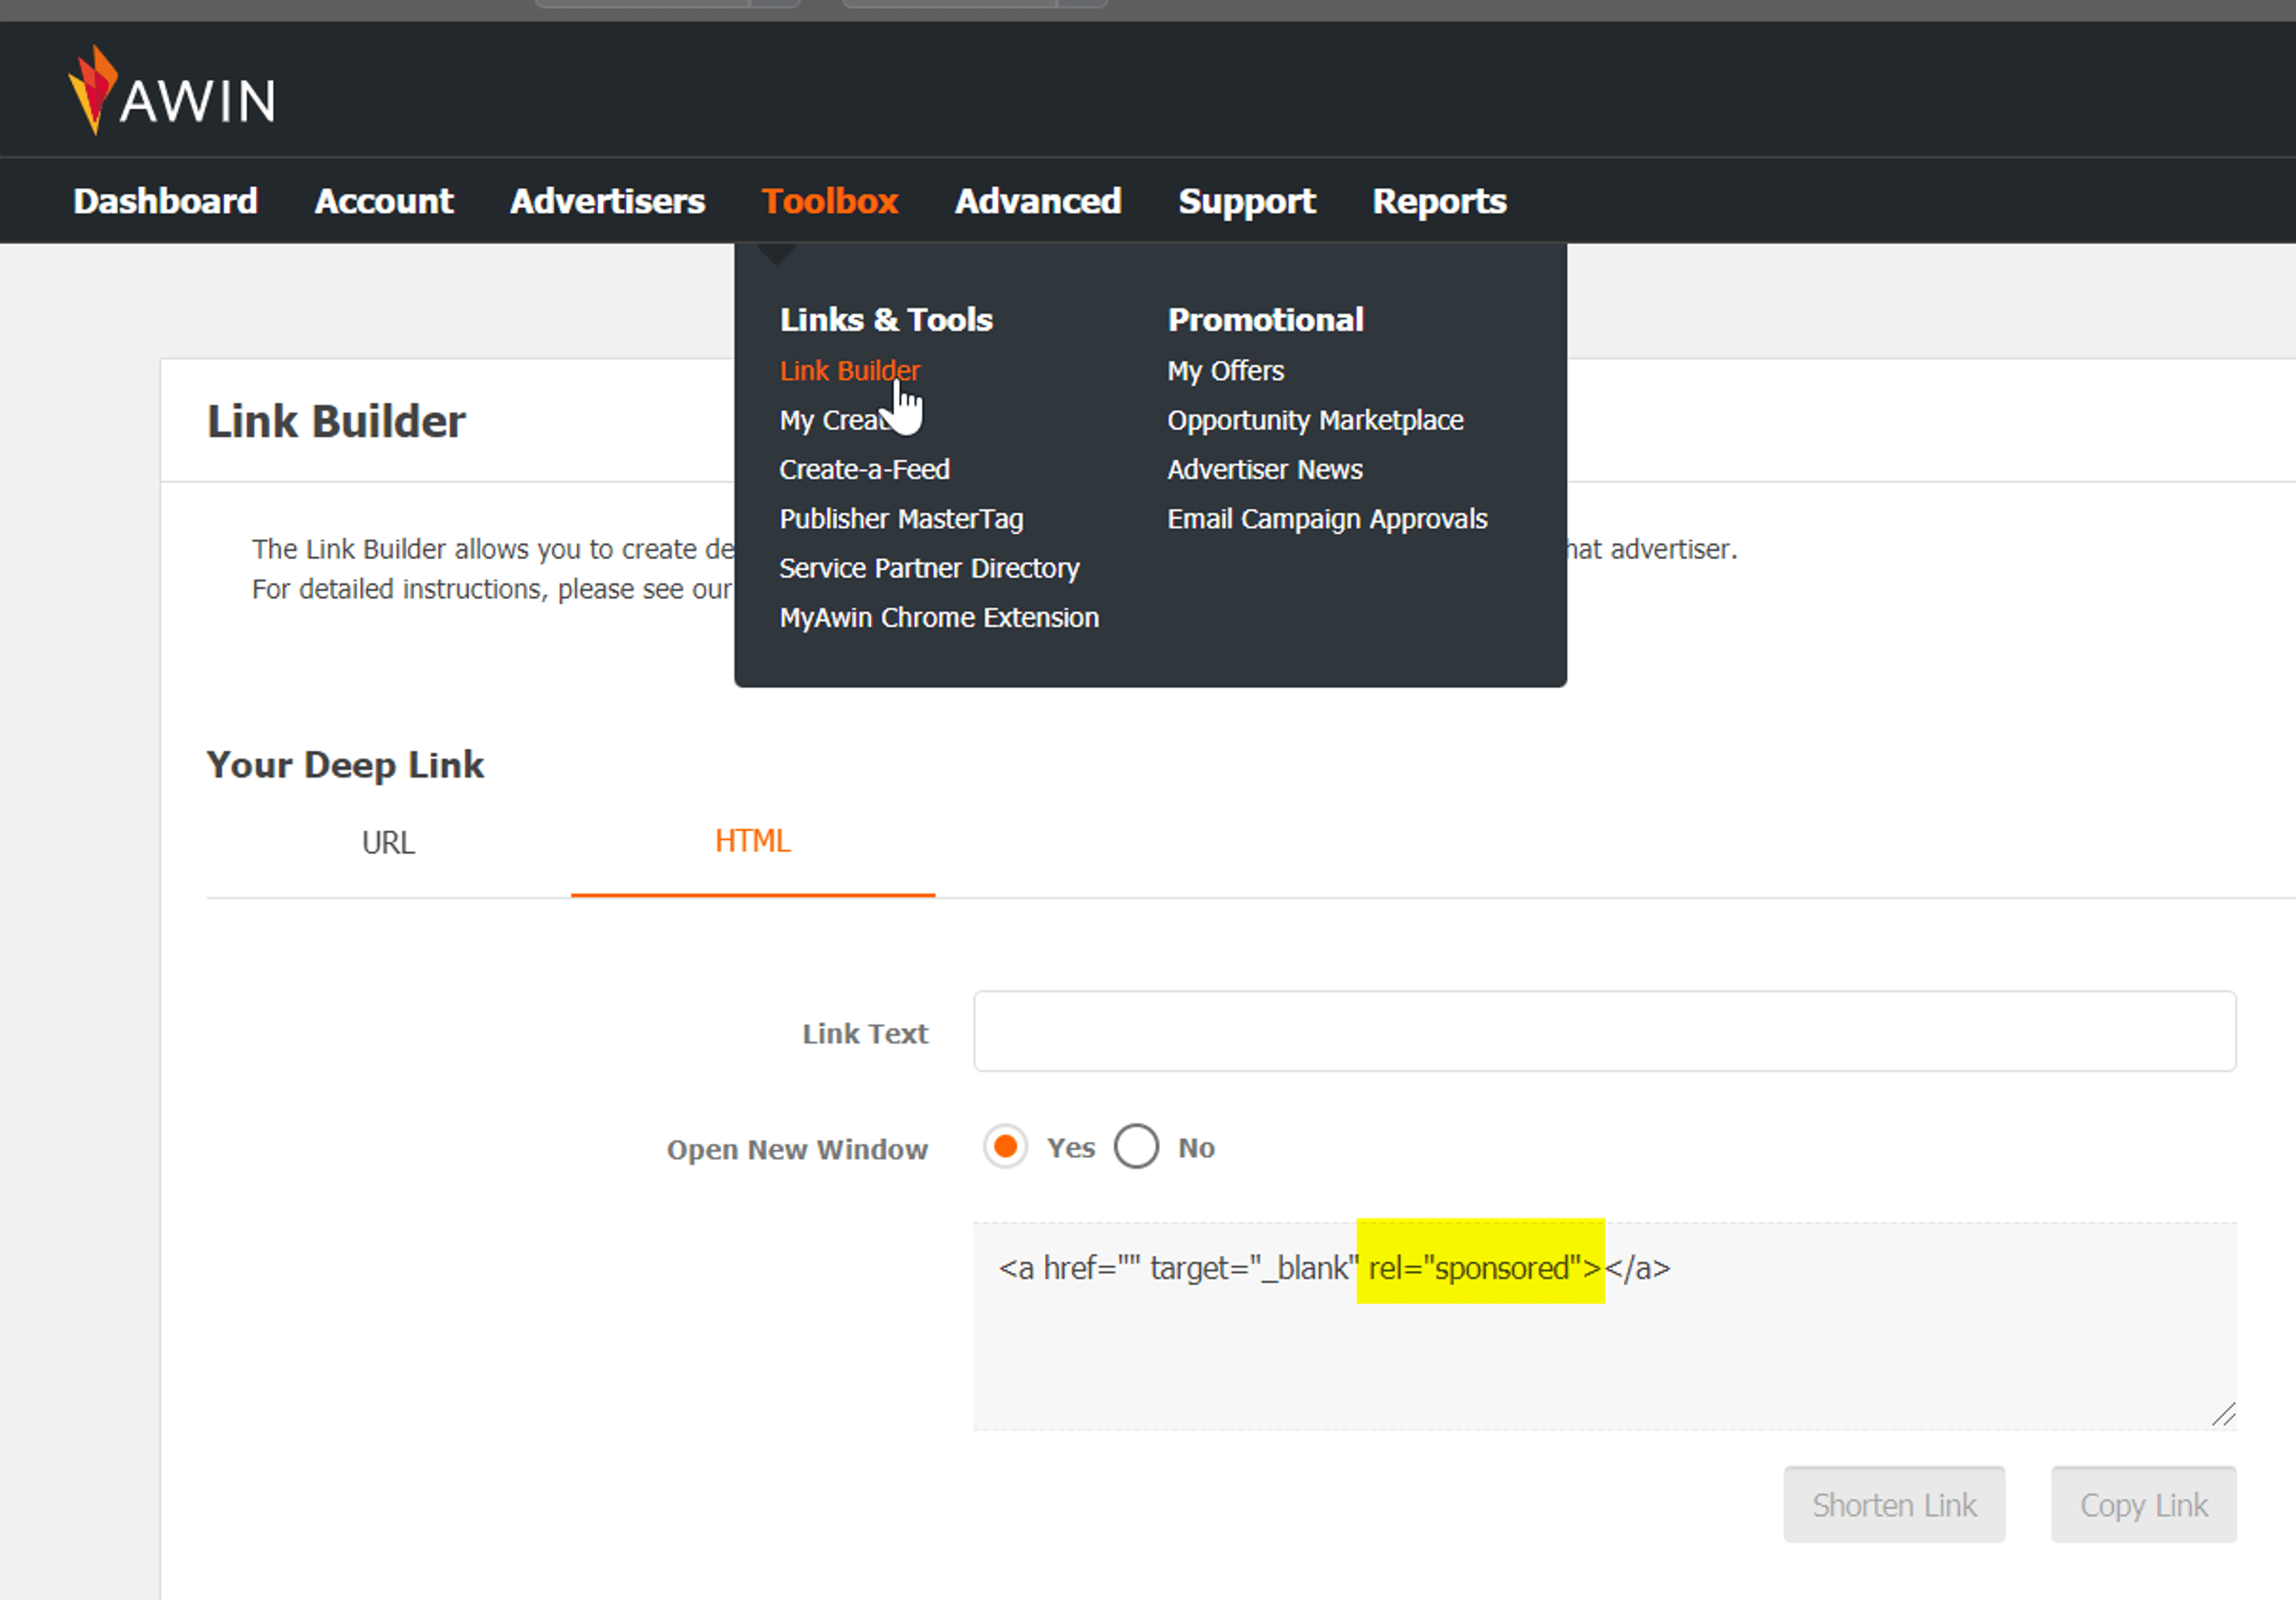The image size is (2296, 1600).
Task: Expand the Reports menu
Action: click(x=1438, y=201)
